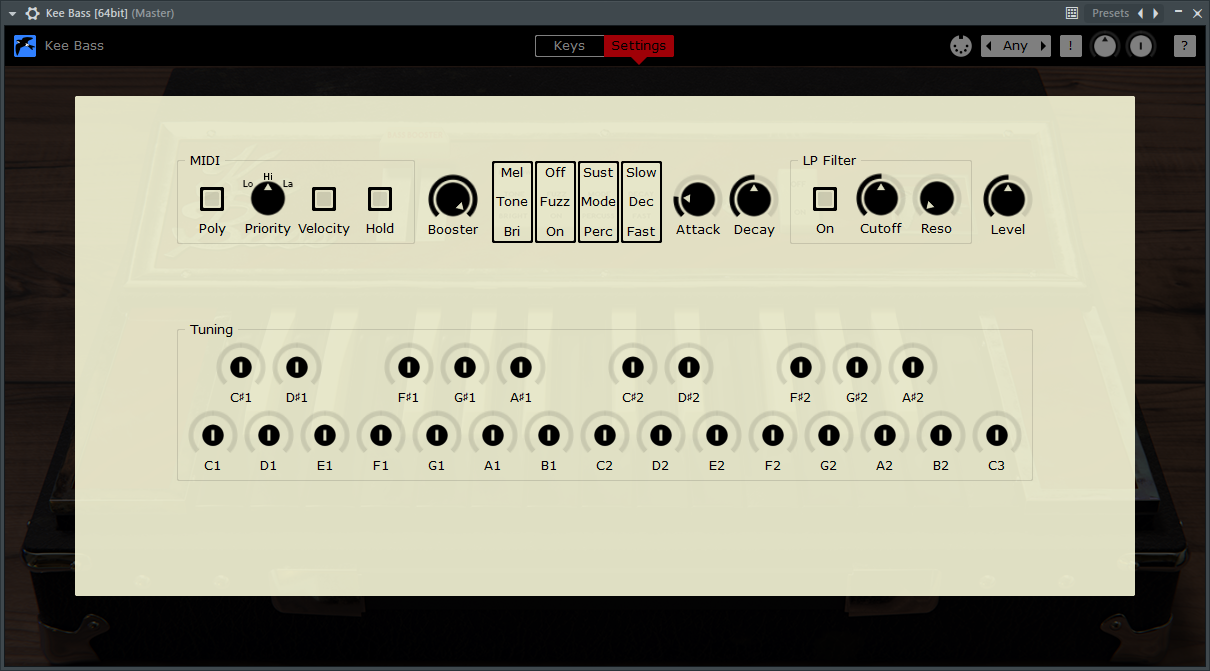Image resolution: width=1210 pixels, height=671 pixels.
Task: Click the G♯1 tuning knob
Action: tap(464, 367)
